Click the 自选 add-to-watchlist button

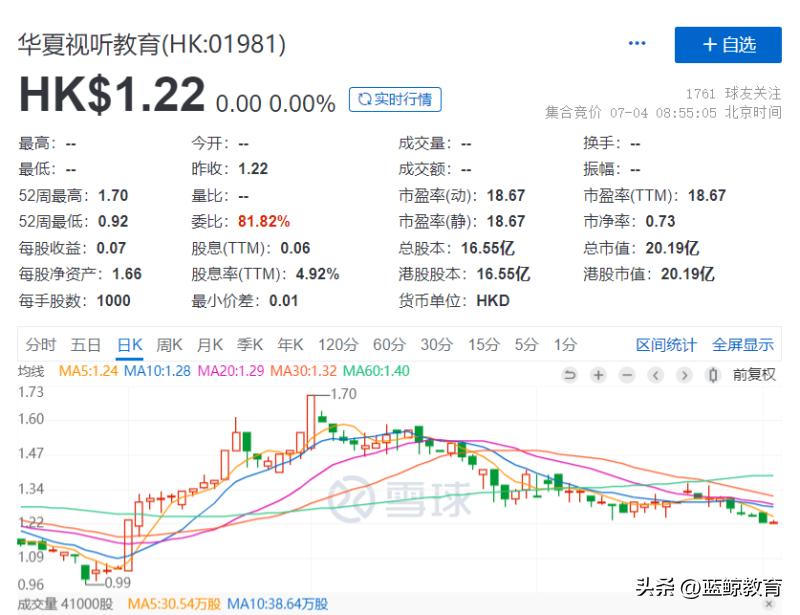729,44
